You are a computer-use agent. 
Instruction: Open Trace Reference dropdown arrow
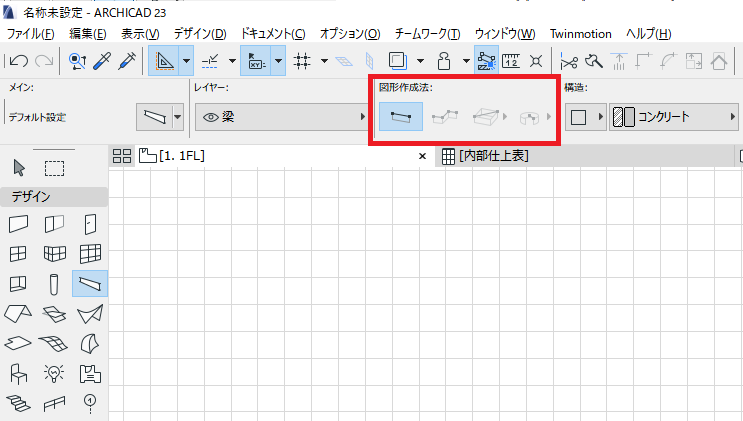pyautogui.click(x=420, y=61)
